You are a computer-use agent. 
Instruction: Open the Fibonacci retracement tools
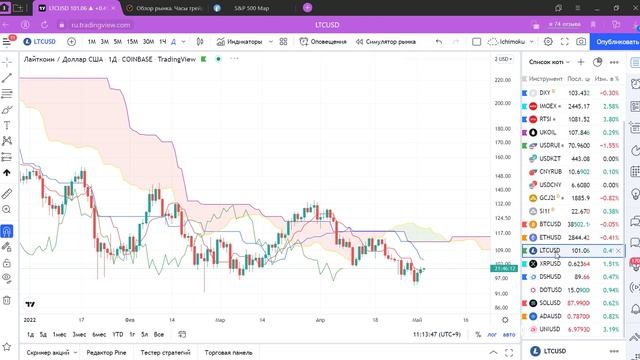pos(7,94)
